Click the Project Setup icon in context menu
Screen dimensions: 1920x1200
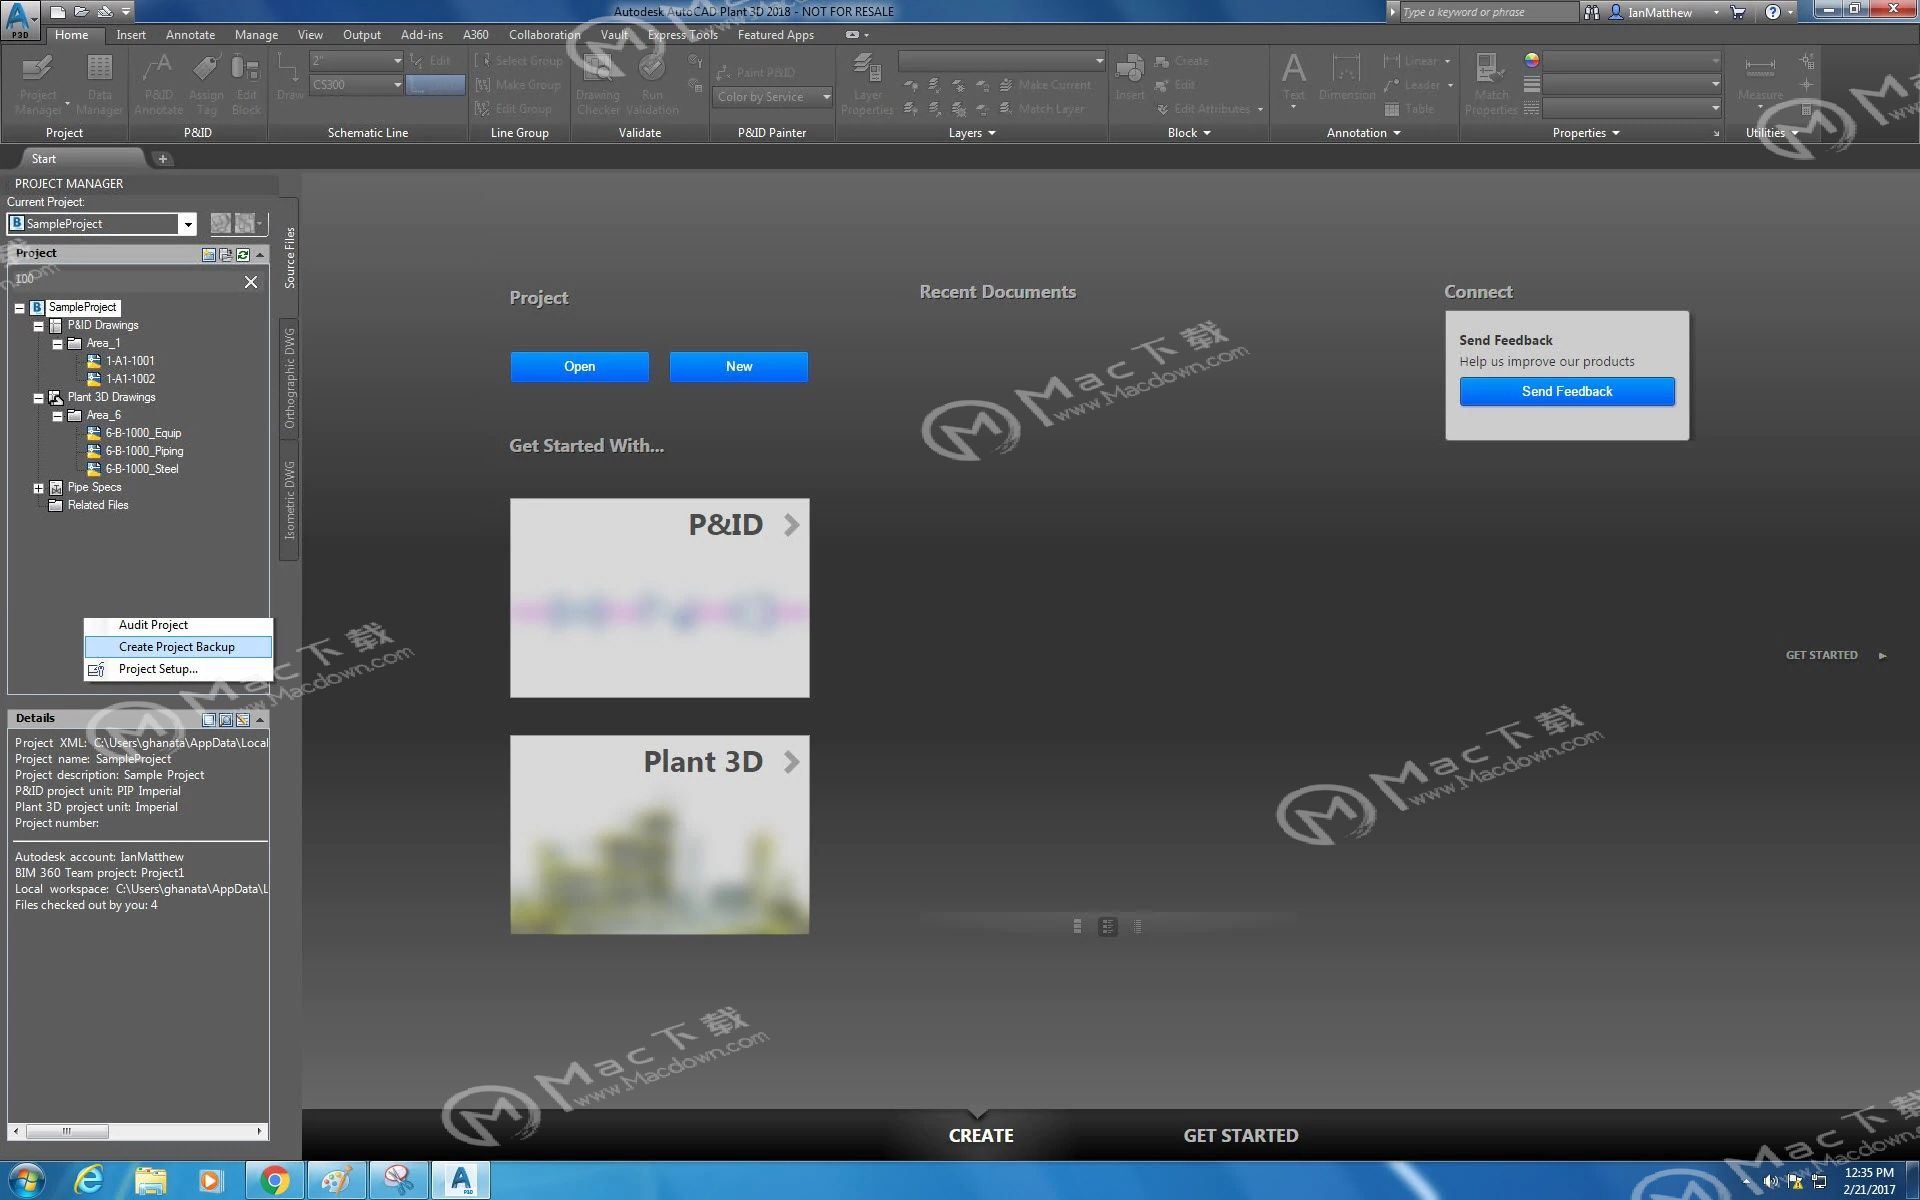[97, 669]
